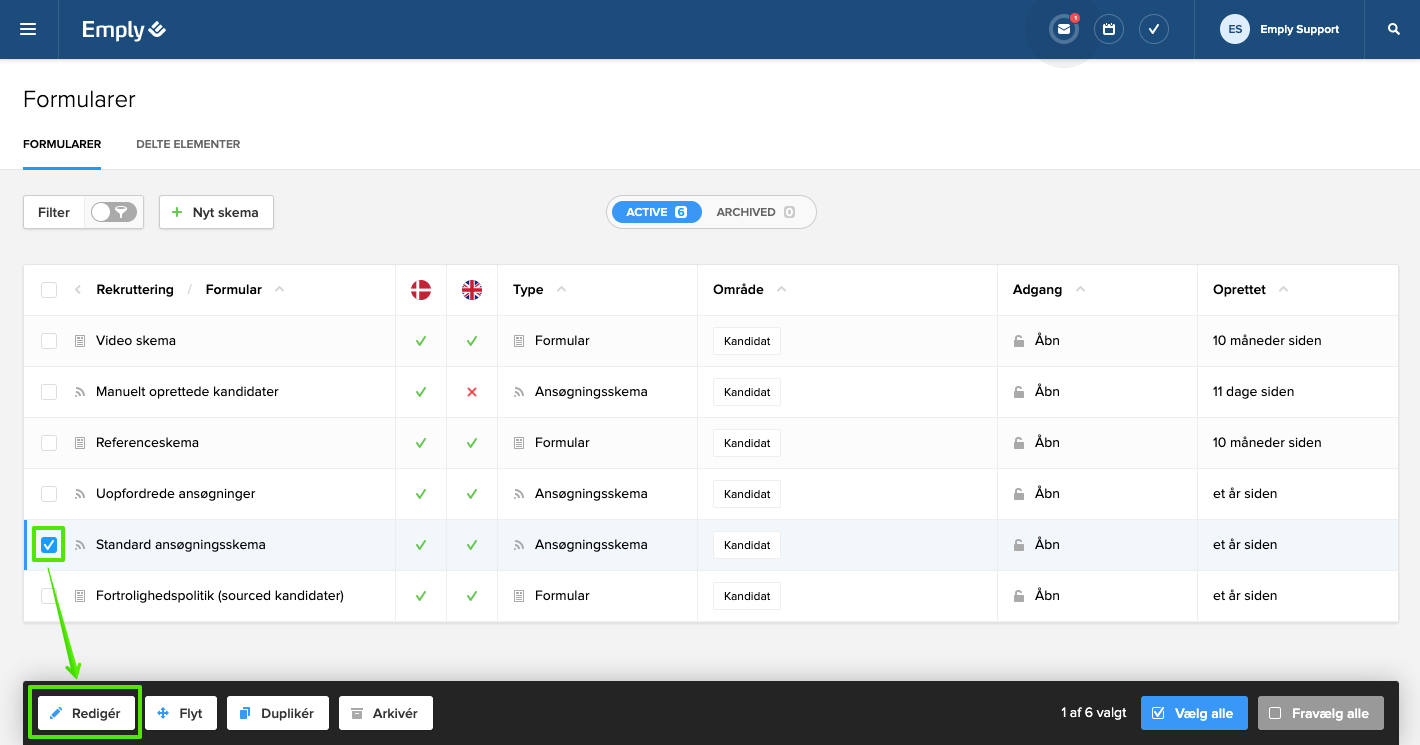The image size is (1420, 745).
Task: Tick the select-all header checkbox
Action: coord(49,290)
